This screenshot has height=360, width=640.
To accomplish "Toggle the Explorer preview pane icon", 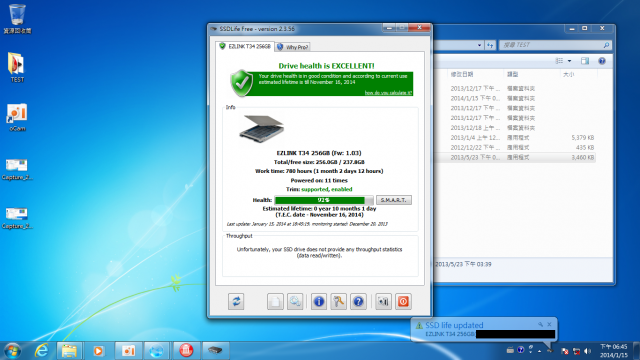I will pos(585,61).
